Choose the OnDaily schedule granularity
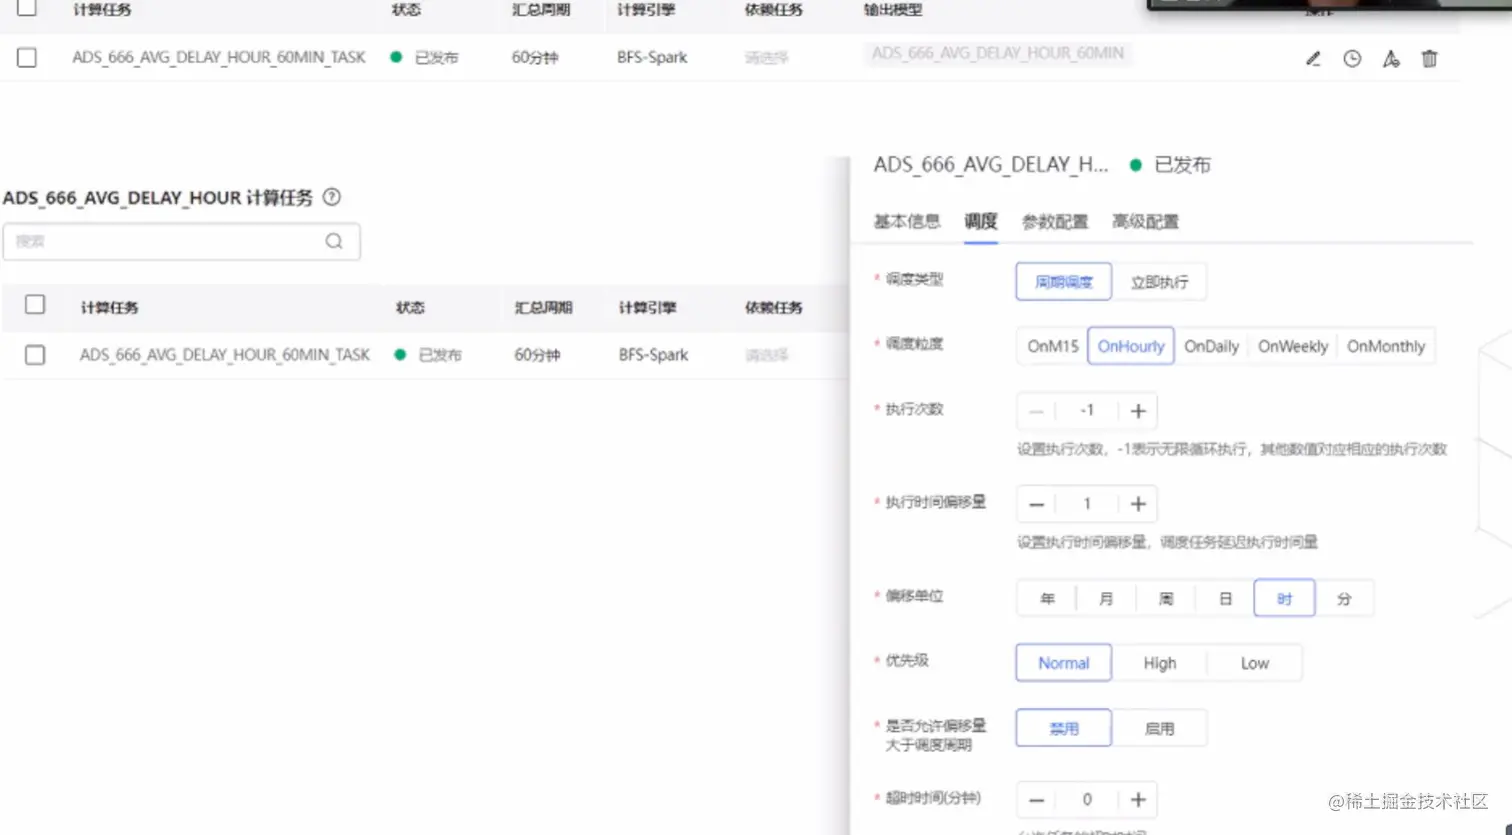The width and height of the screenshot is (1512, 835). point(1211,346)
